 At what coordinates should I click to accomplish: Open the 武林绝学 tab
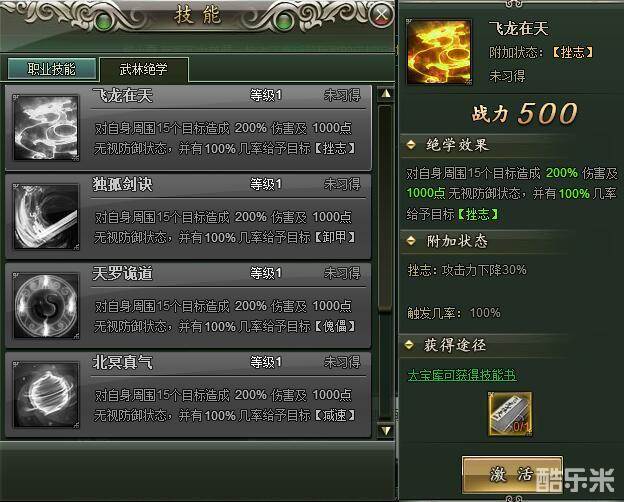(x=144, y=69)
